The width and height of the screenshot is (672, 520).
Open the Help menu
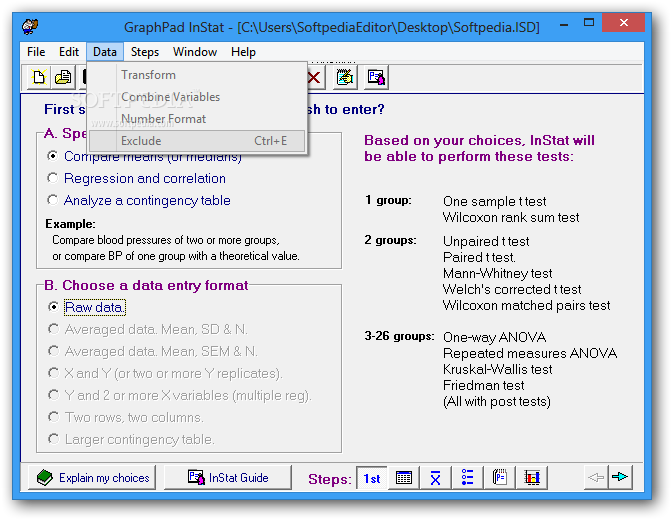tap(243, 52)
